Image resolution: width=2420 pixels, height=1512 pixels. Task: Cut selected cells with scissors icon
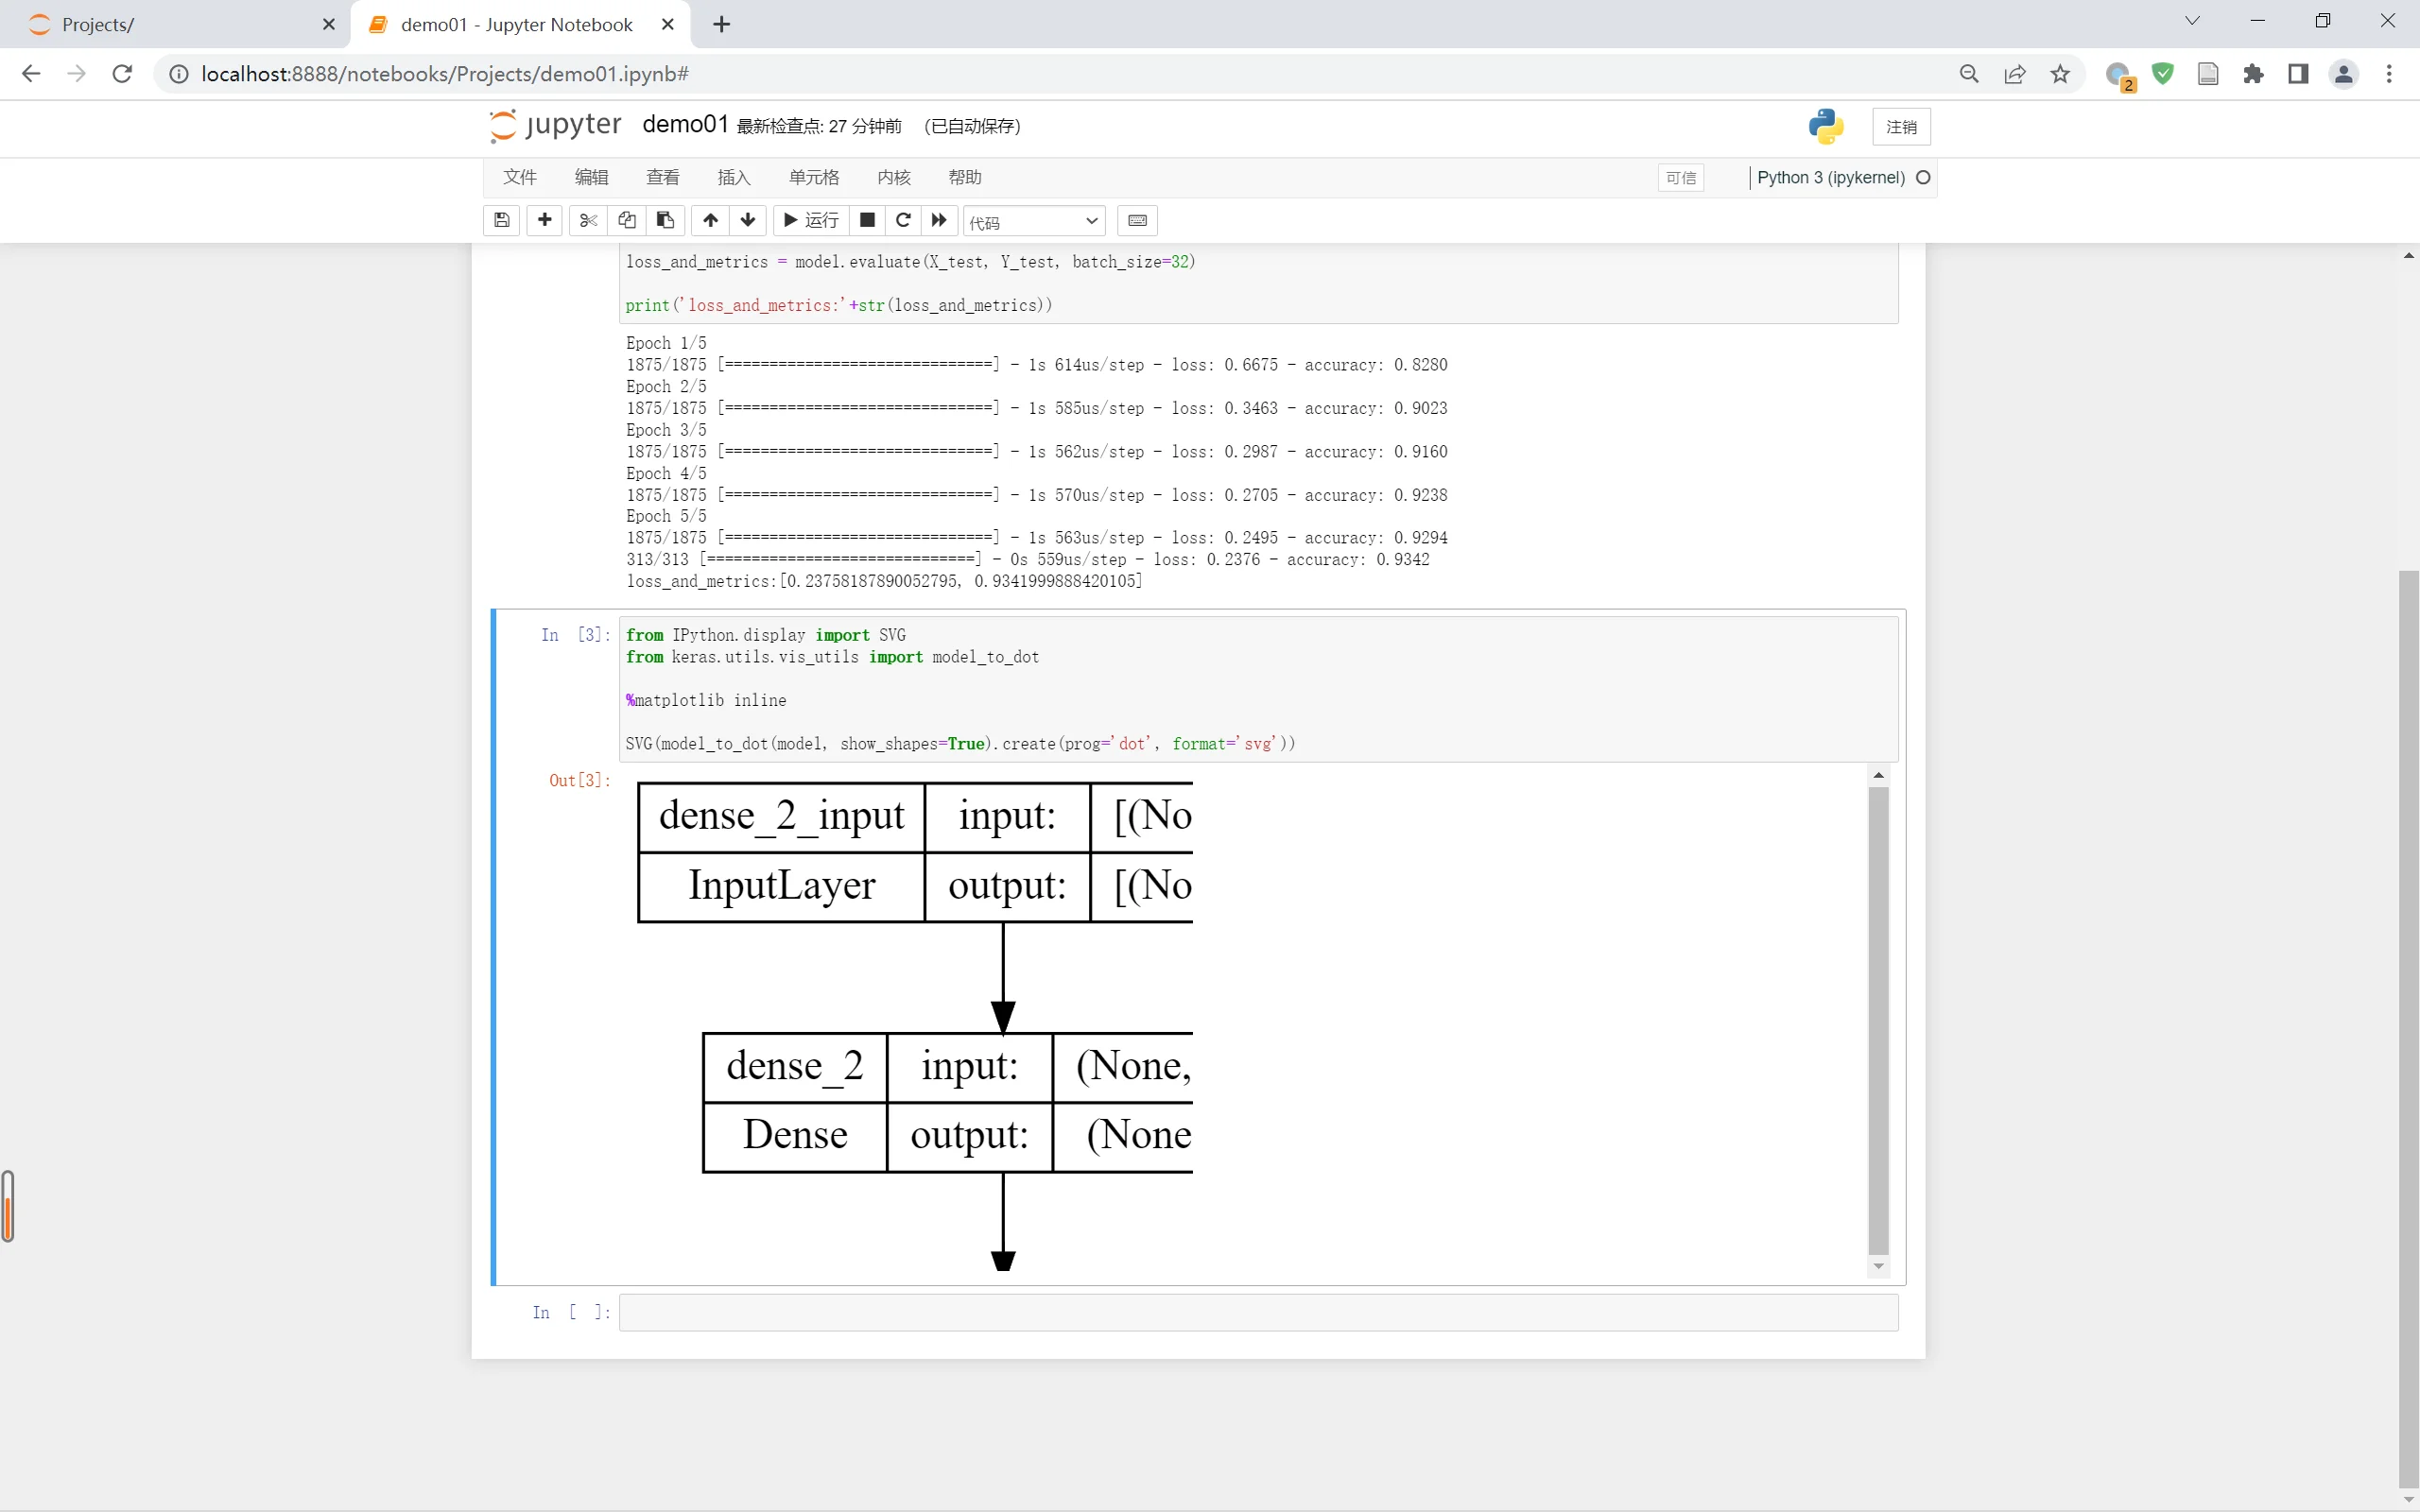[x=588, y=220]
